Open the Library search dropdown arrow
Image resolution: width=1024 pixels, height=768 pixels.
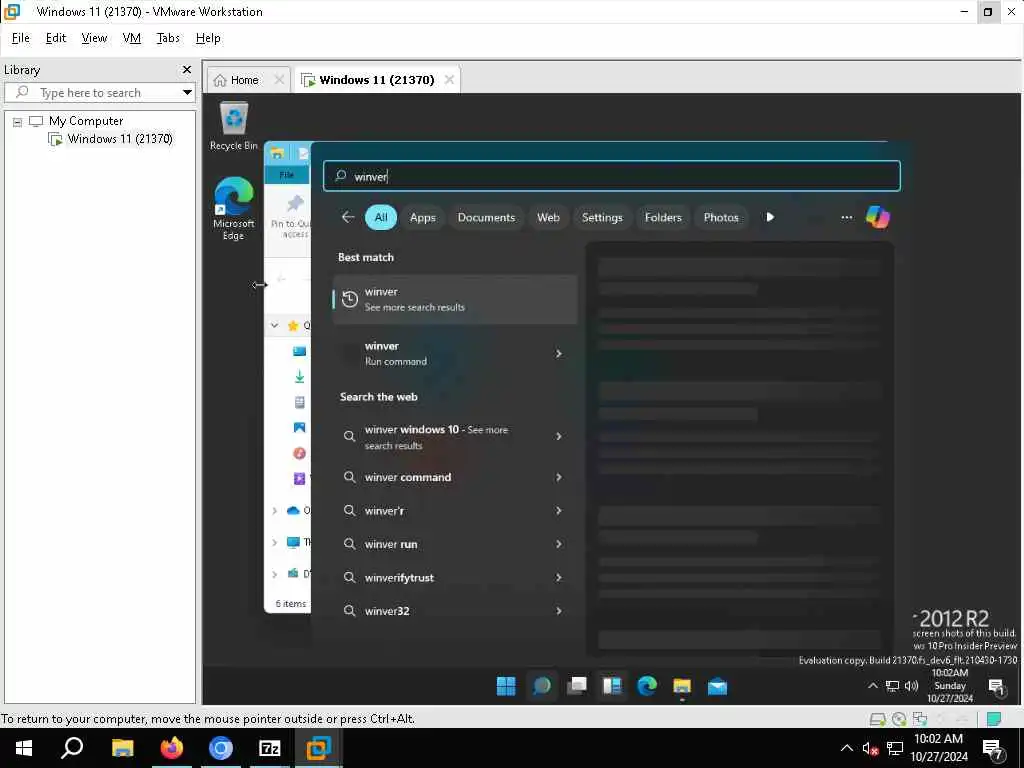(x=187, y=93)
